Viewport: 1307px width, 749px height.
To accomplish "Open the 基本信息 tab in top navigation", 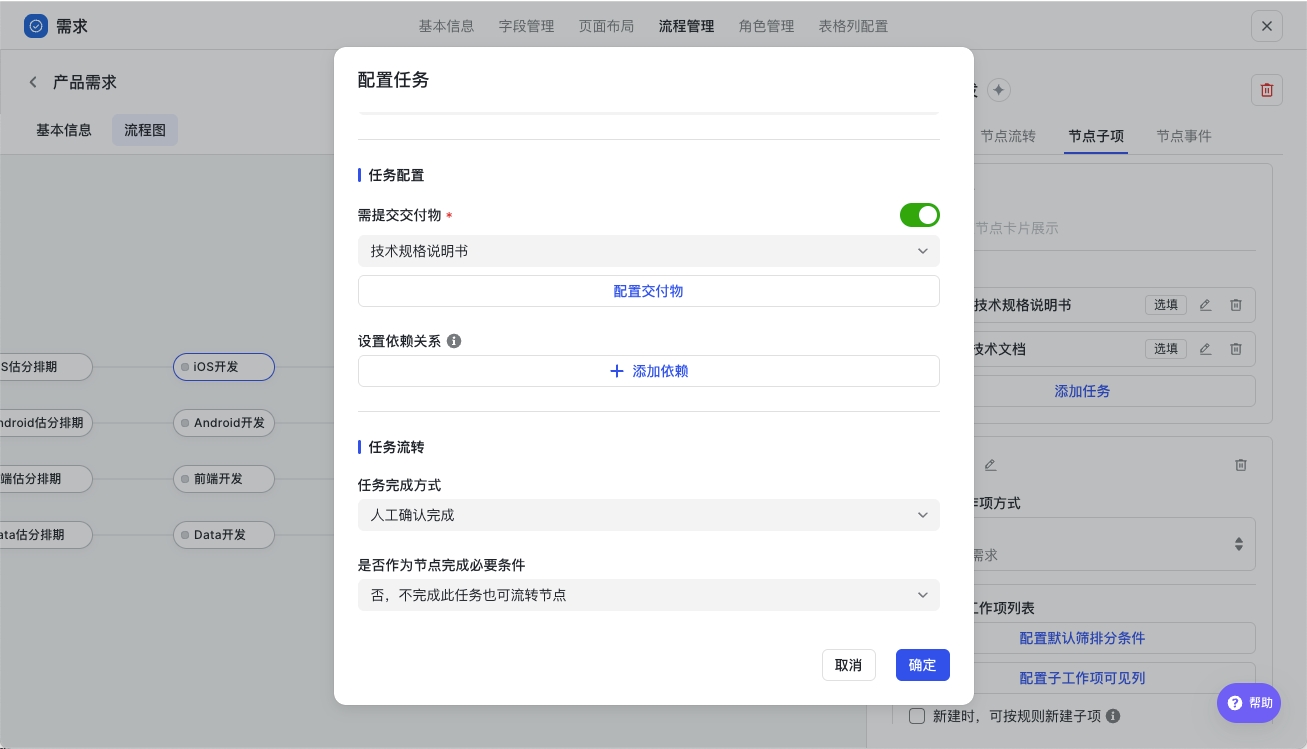I will pos(446,26).
